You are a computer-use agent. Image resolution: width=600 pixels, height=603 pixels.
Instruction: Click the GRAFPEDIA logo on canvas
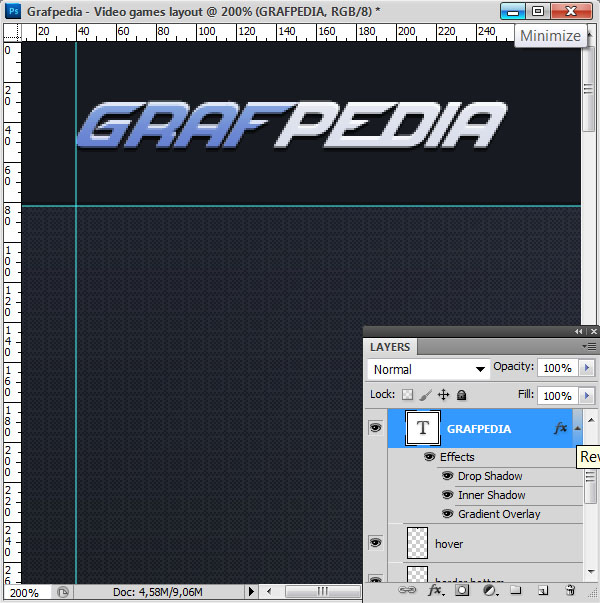click(292, 125)
